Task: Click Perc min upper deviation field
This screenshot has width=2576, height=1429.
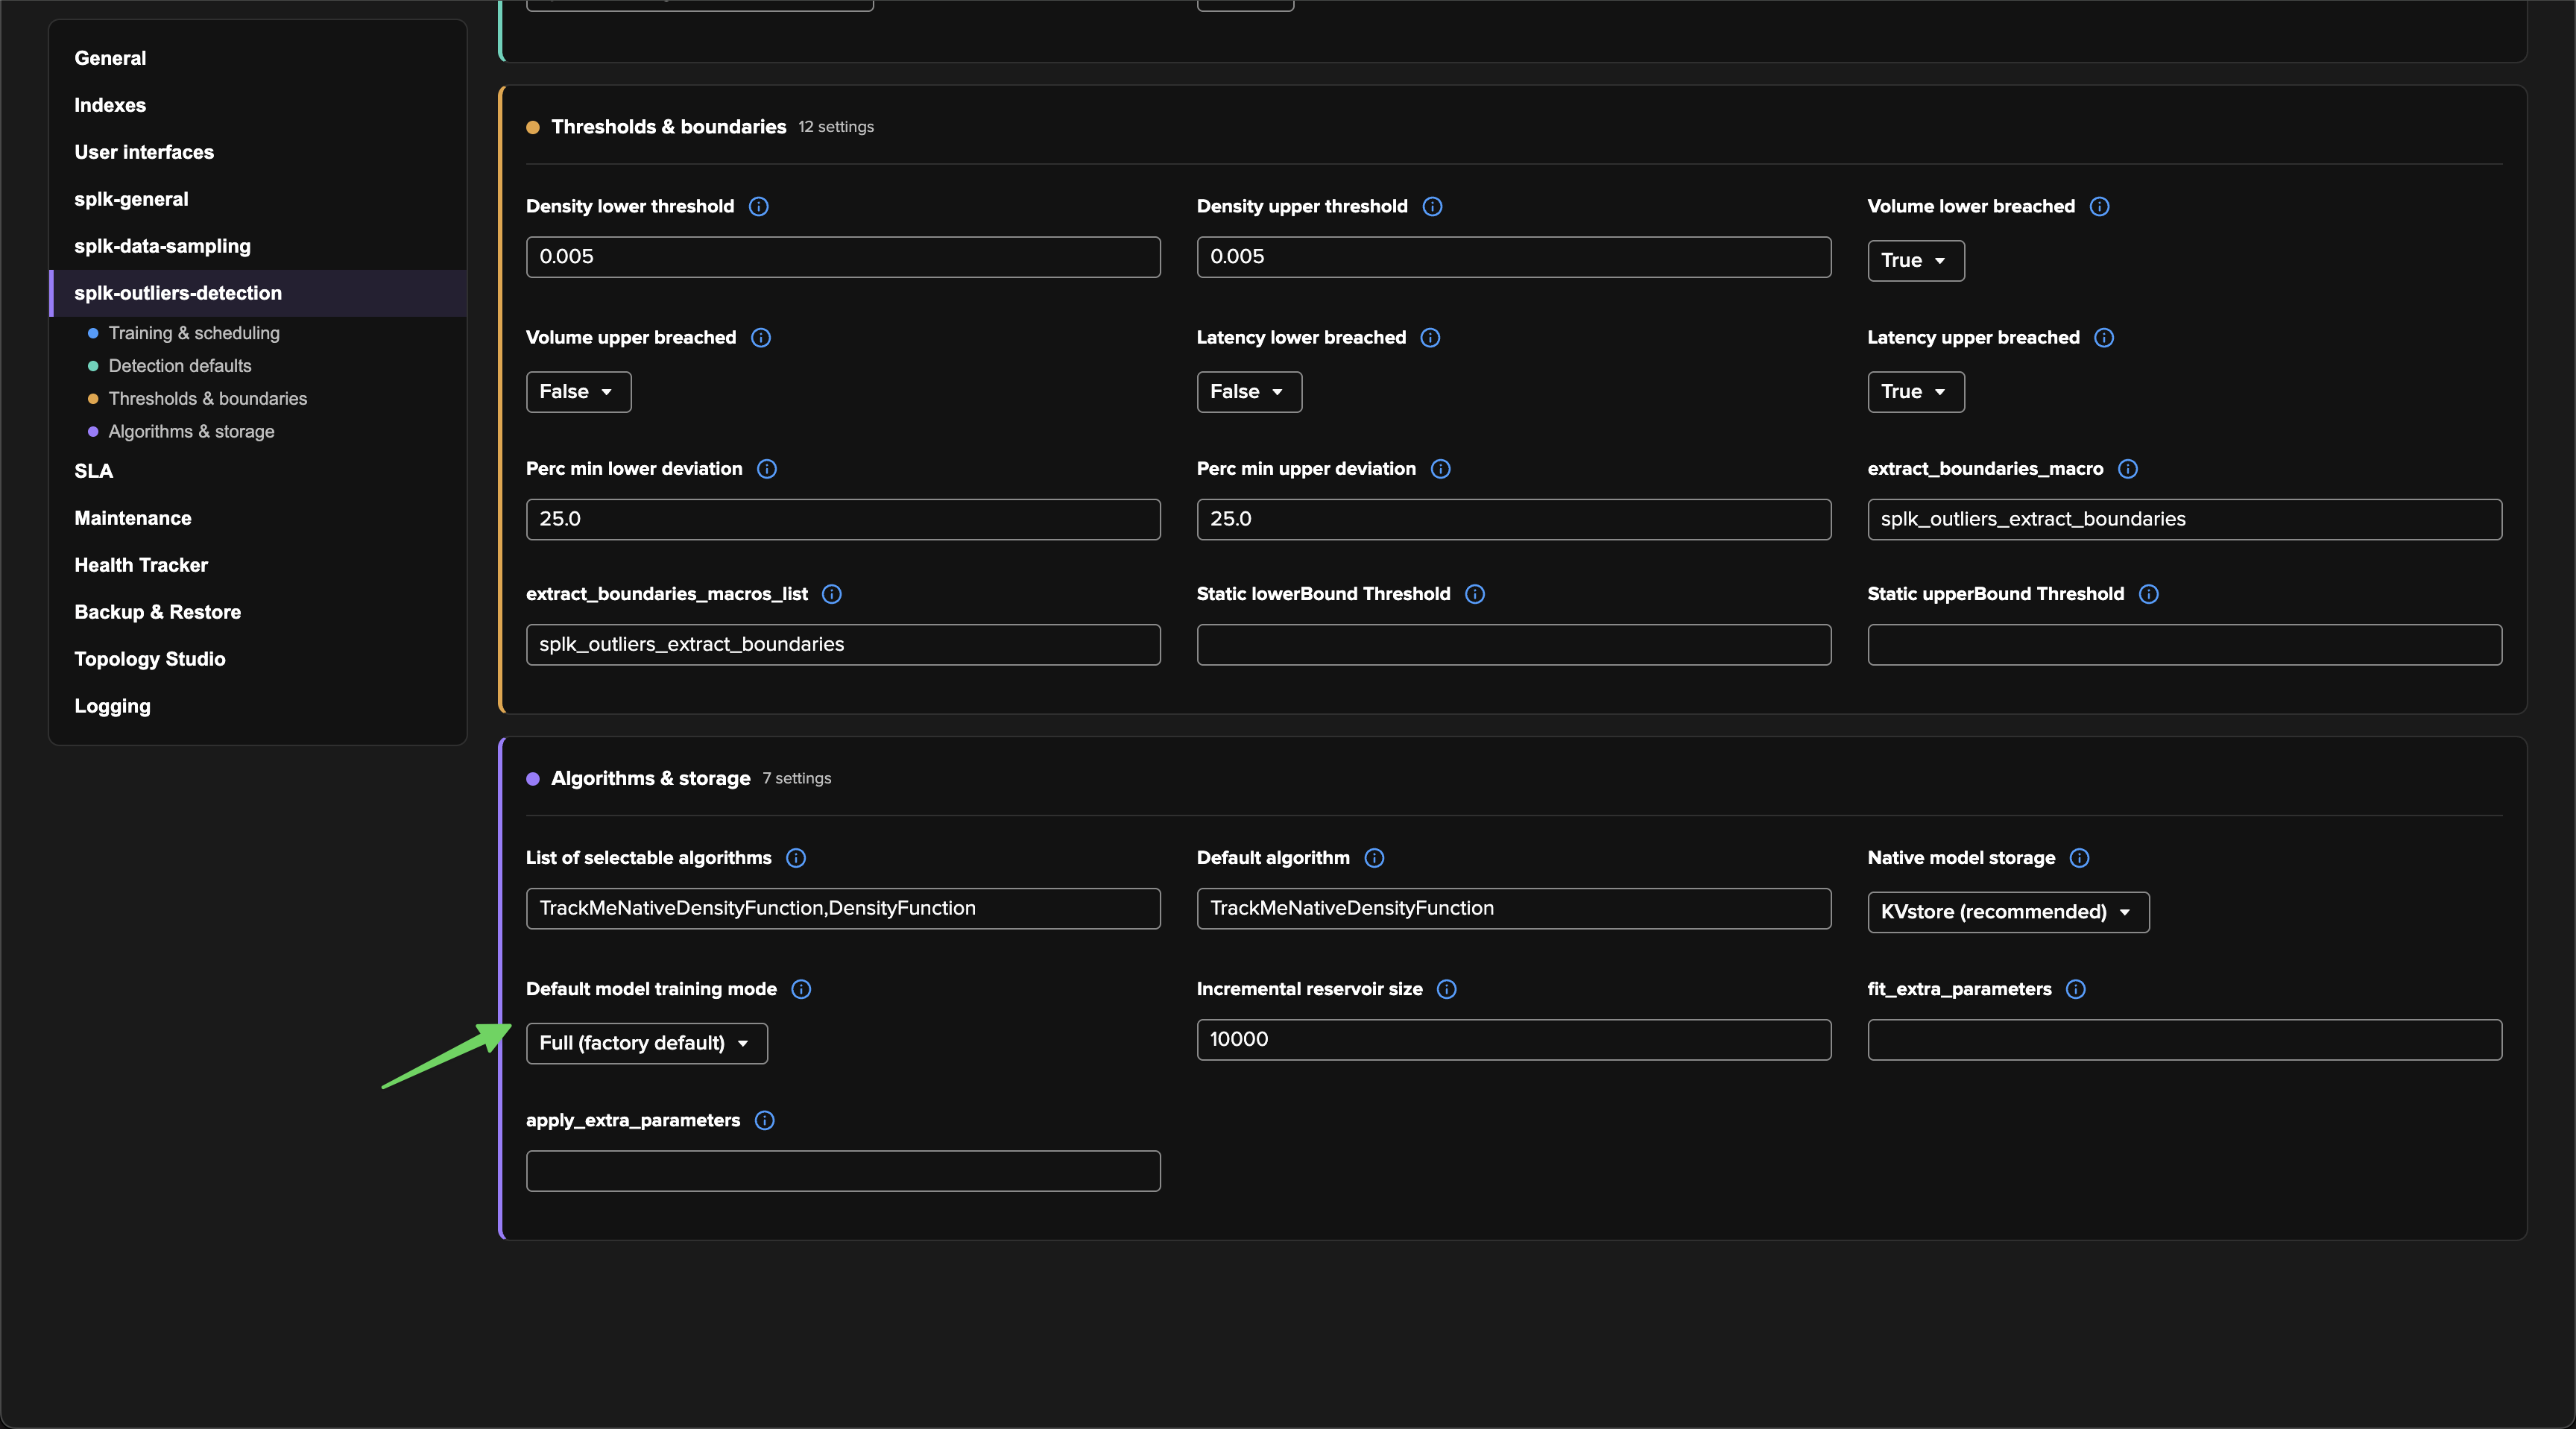Action: 1514,519
